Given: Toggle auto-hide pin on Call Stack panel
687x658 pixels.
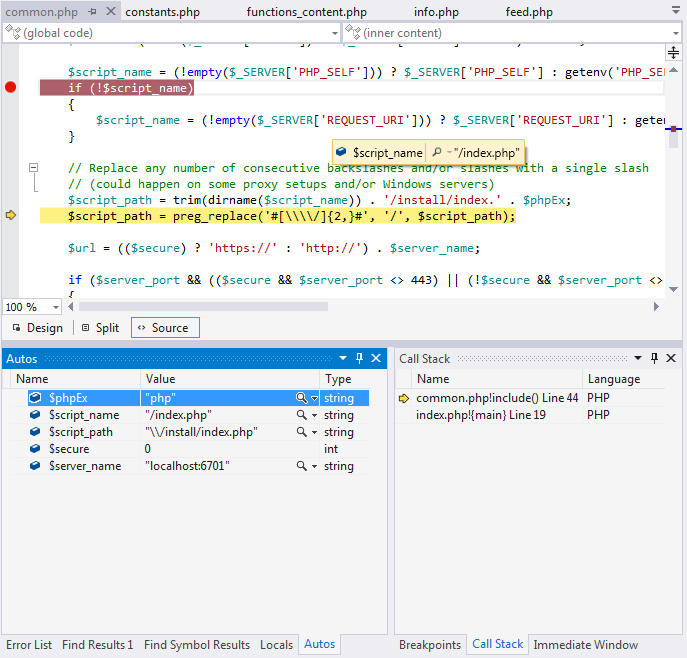Looking at the screenshot, I should coord(654,358).
